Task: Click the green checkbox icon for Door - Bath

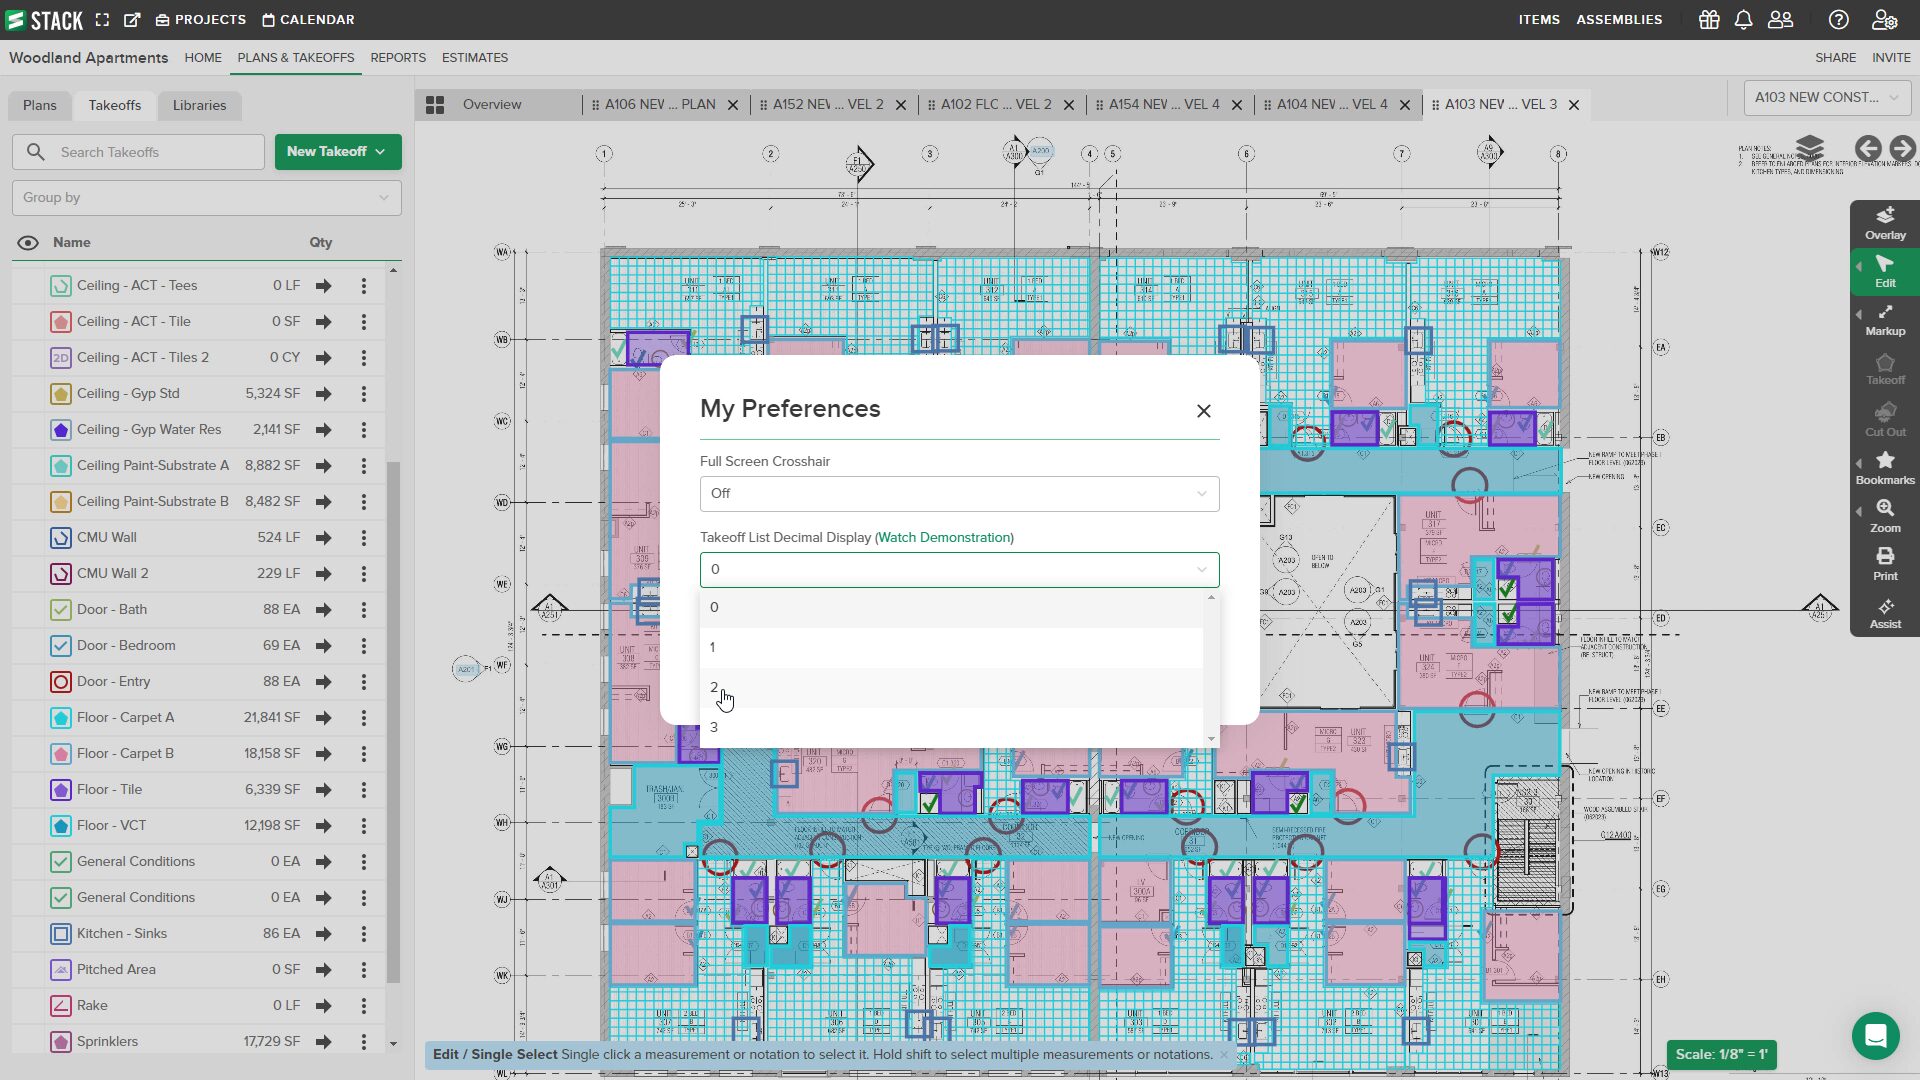Action: coord(61,609)
